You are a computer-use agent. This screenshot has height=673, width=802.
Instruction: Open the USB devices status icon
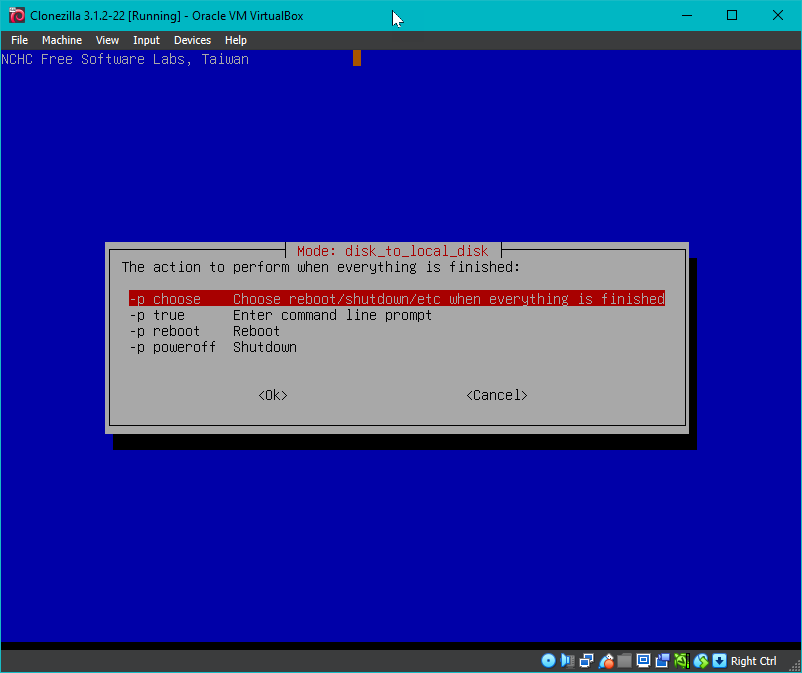(x=606, y=661)
